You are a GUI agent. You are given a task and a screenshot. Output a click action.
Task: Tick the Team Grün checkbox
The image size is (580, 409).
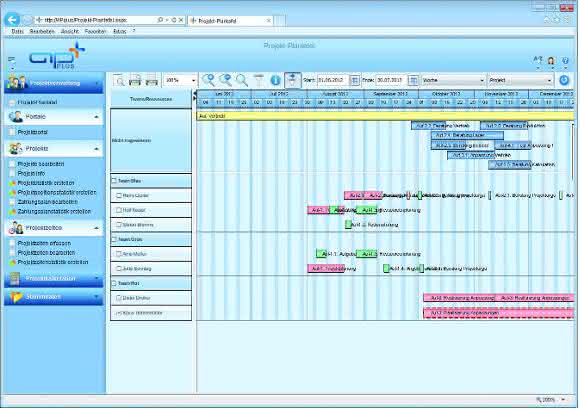click(x=114, y=239)
